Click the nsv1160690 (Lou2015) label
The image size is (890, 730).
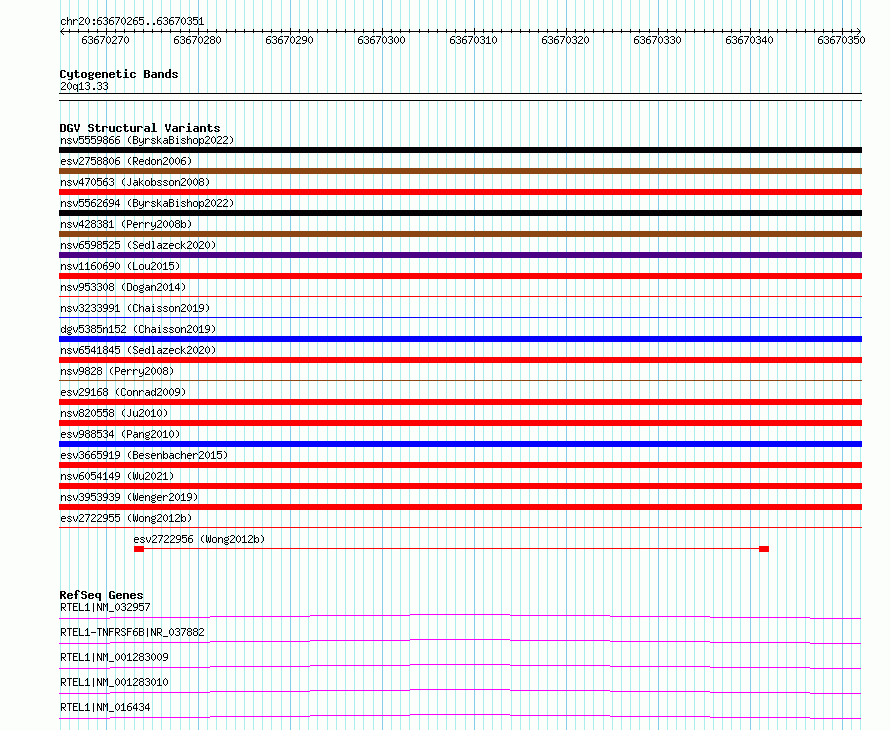point(120,266)
